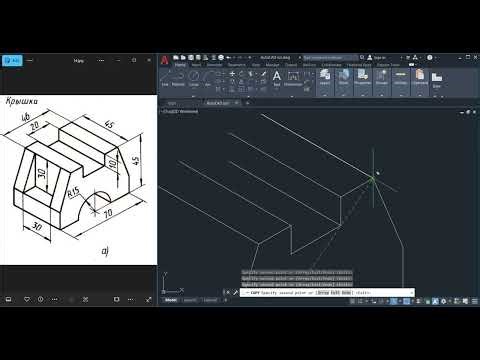This screenshot has height=360, width=480.
Task: Open the three-dots menu in Photos title bar
Action: pos(101,60)
